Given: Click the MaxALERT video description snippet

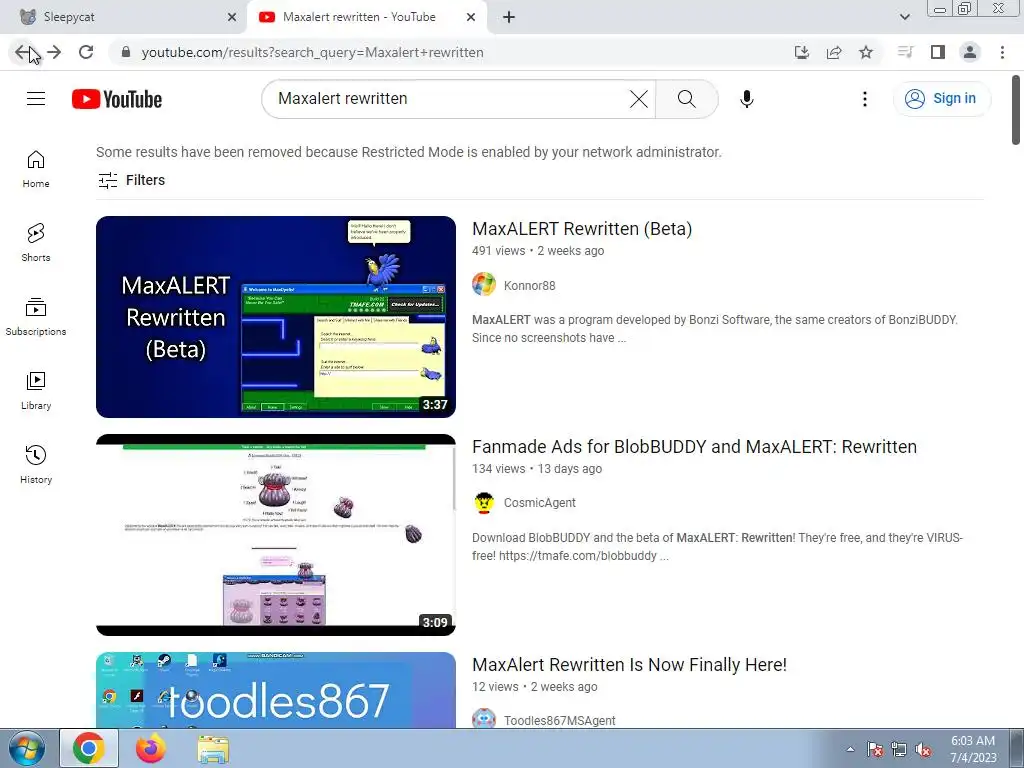Looking at the screenshot, I should click(714, 328).
